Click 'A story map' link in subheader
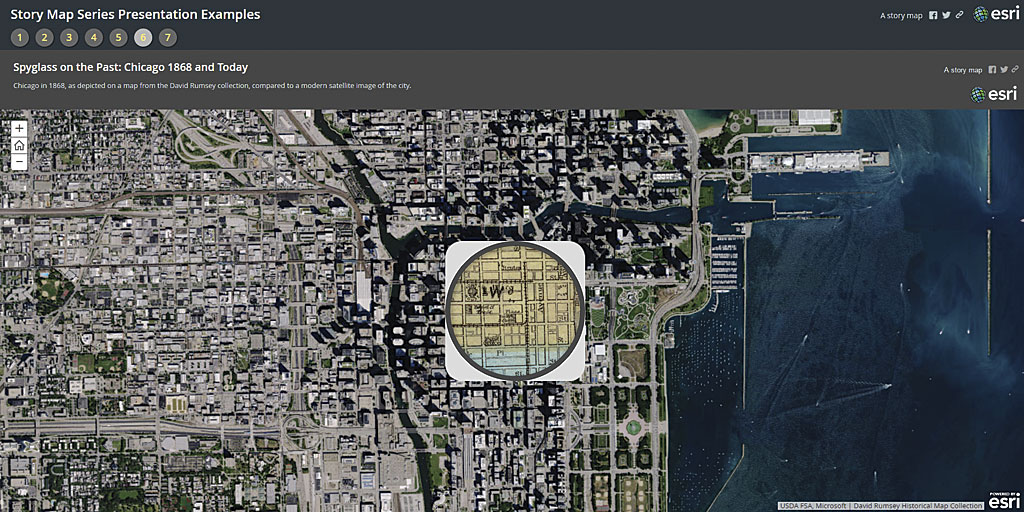Image resolution: width=1024 pixels, height=512 pixels. pyautogui.click(x=963, y=70)
